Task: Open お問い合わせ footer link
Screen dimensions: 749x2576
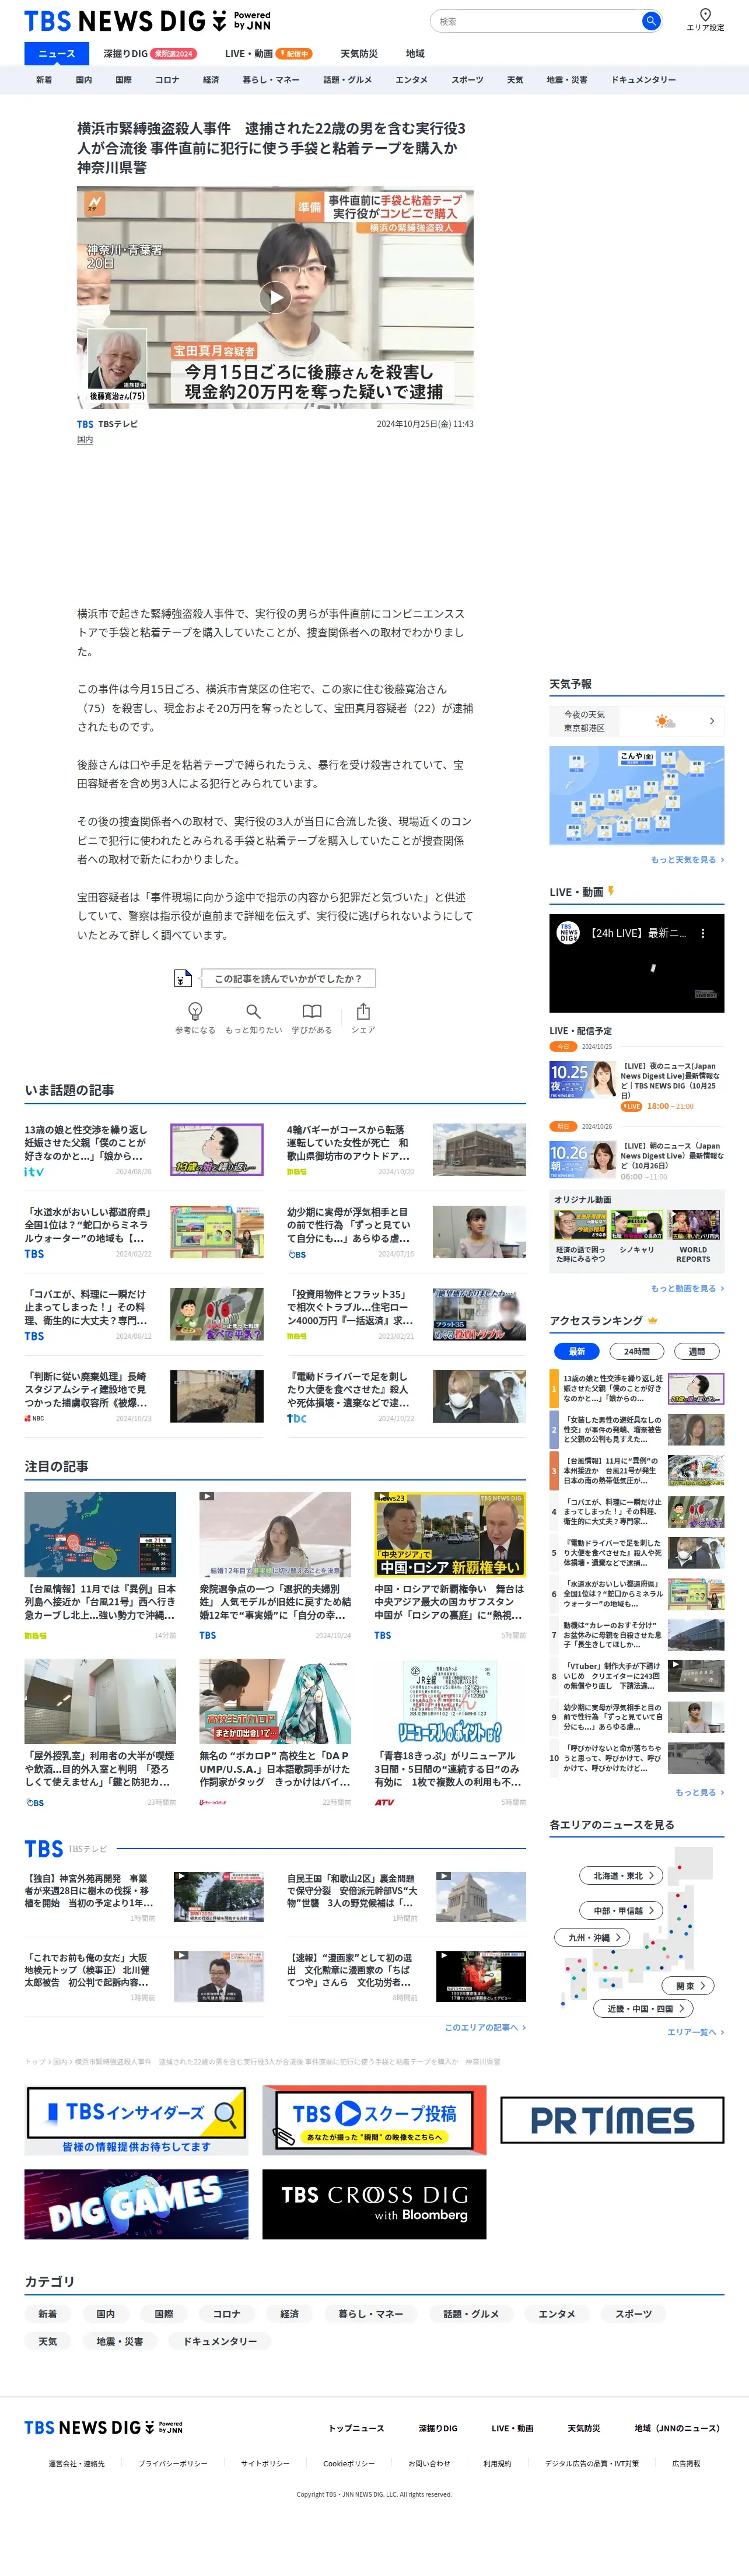Action: 429,2463
